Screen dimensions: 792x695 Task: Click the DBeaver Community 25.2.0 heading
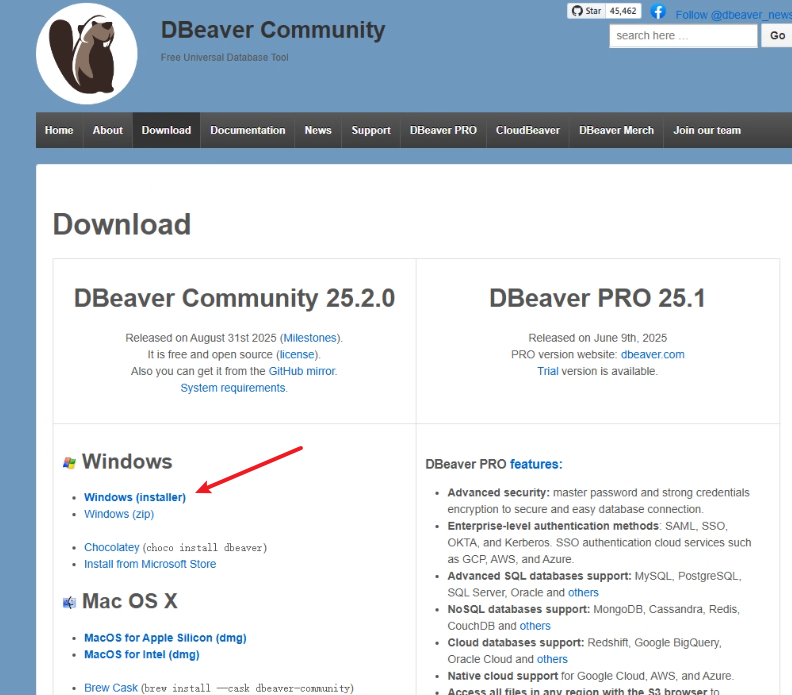(234, 298)
